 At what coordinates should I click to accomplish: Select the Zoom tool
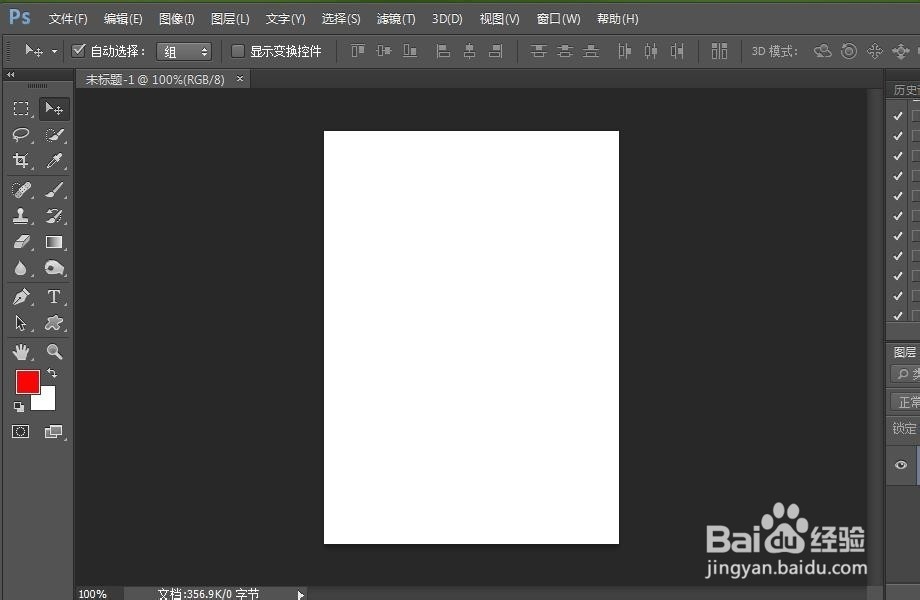54,352
